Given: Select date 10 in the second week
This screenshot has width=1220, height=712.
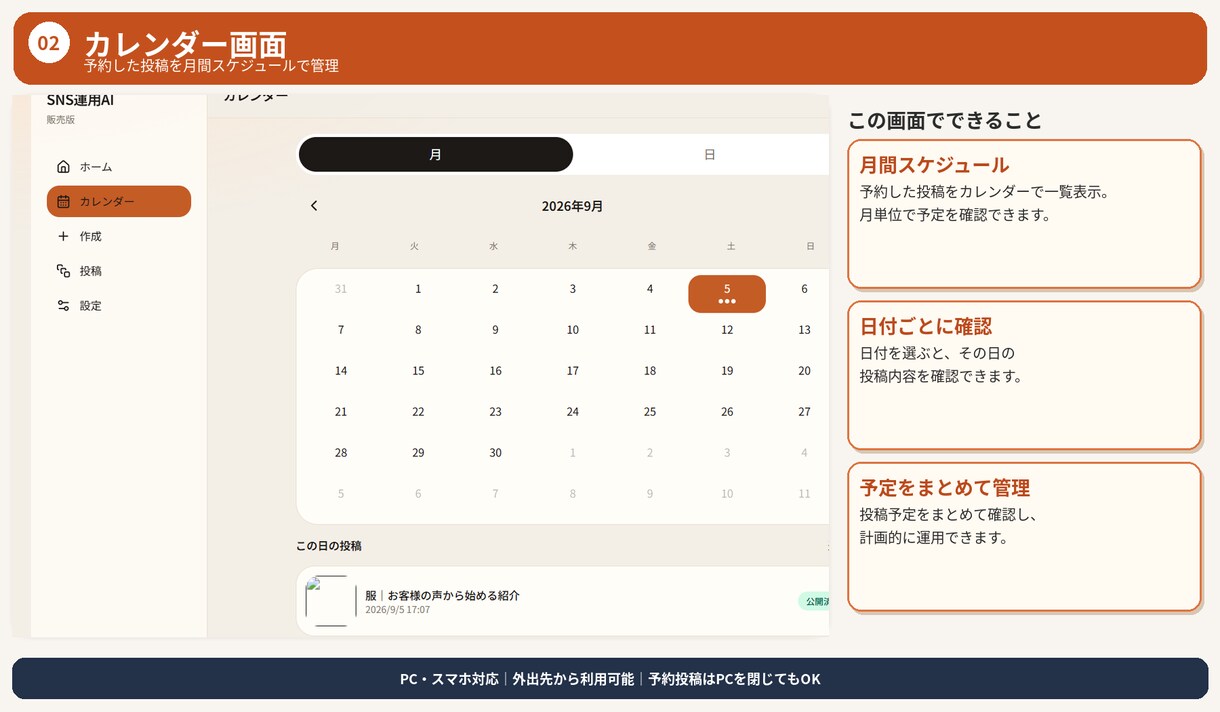Looking at the screenshot, I should coord(573,330).
